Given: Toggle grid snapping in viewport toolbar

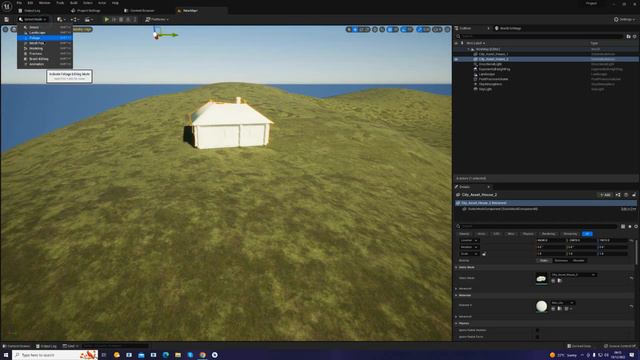Looking at the screenshot, I should pos(390,29).
